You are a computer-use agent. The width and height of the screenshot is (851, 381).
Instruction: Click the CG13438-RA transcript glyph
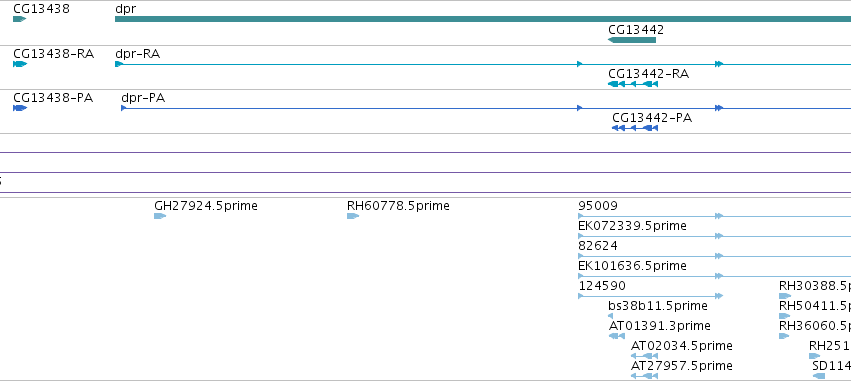[20, 64]
